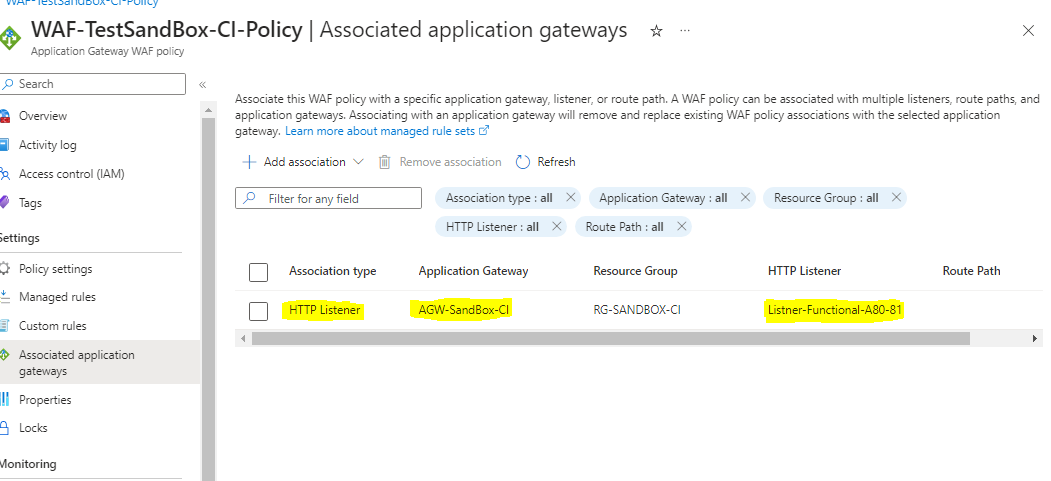Screen dimensions: 1051x481
Task: Click the Policy settings gear icon
Action: (5, 269)
